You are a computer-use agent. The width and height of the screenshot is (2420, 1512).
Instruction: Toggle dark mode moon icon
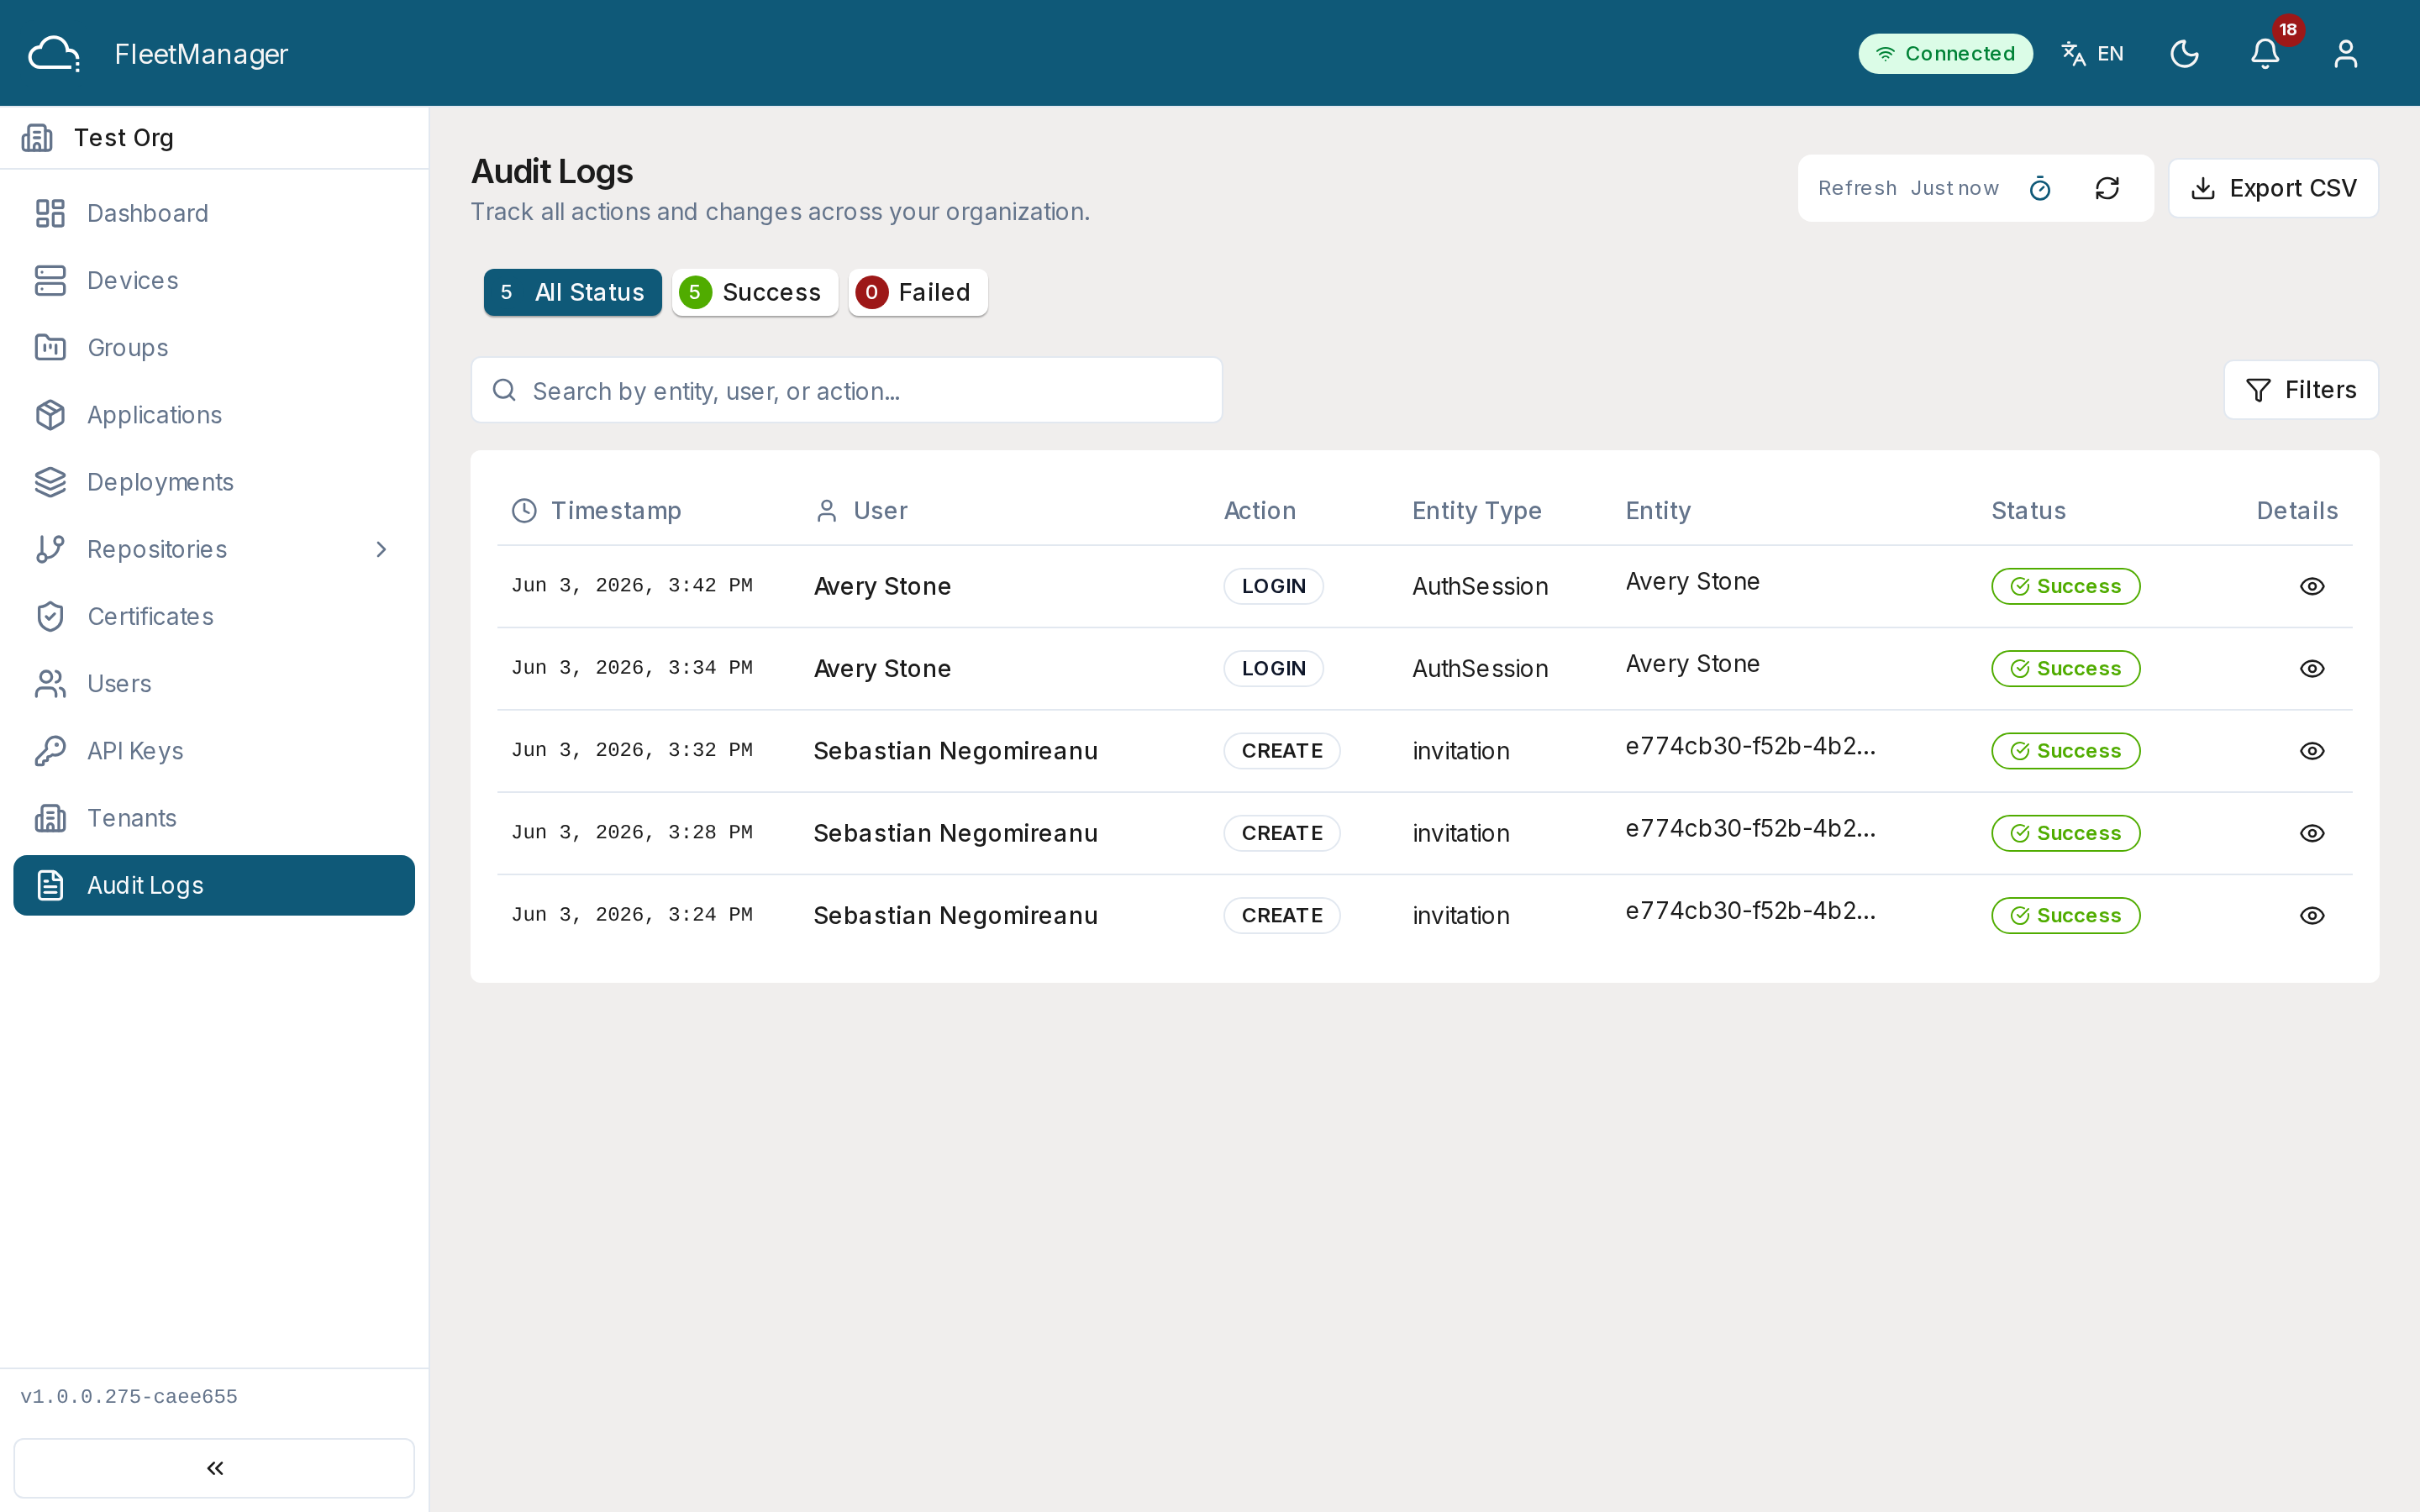2184,54
